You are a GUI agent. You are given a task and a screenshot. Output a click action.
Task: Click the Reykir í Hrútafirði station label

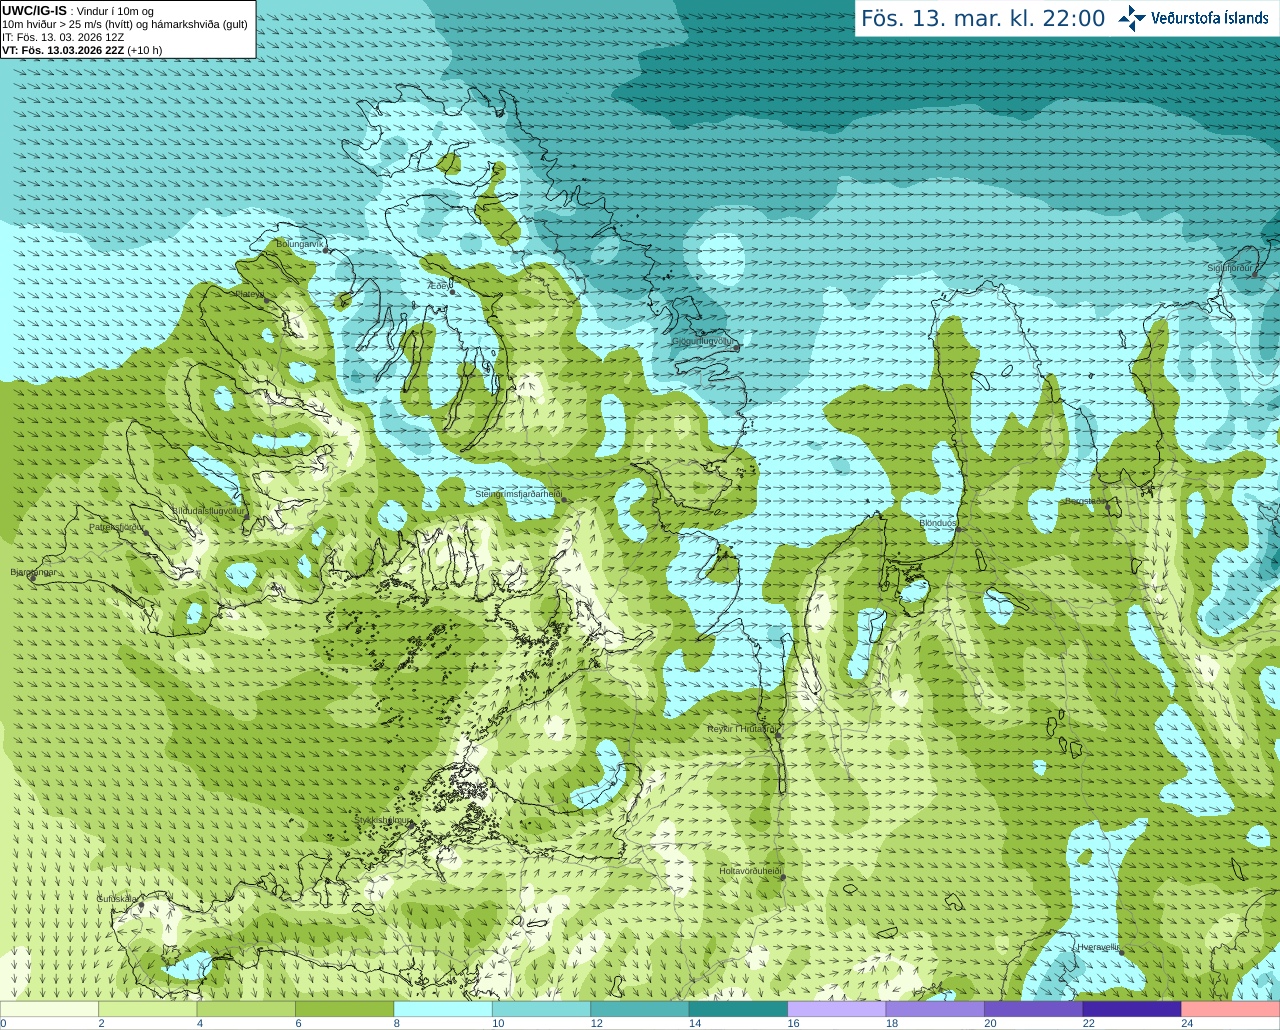pos(741,729)
